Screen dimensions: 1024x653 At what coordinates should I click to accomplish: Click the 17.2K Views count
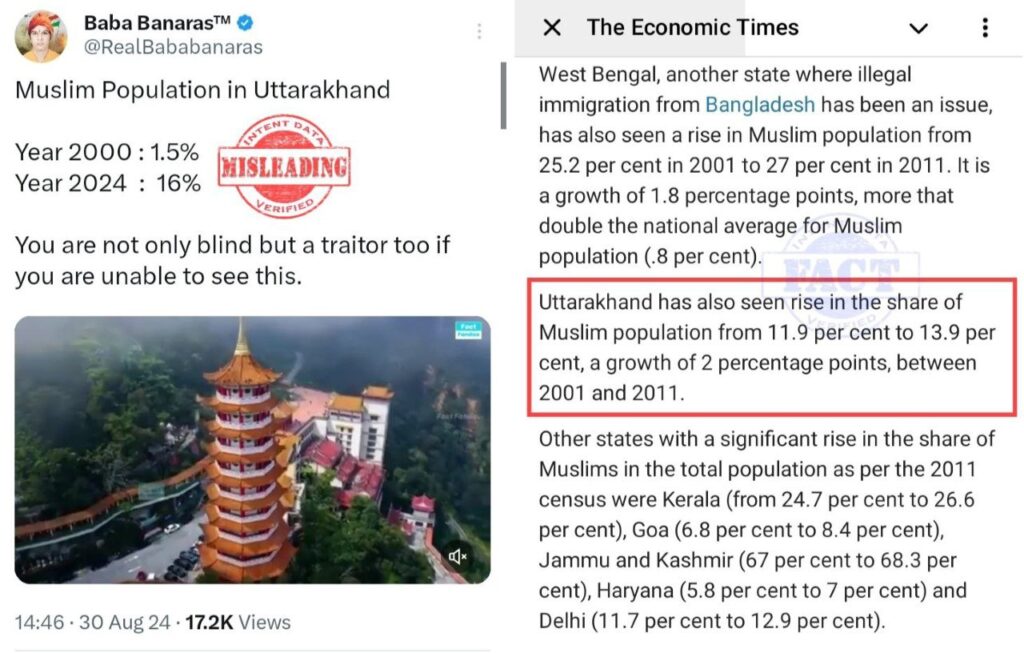click(238, 622)
